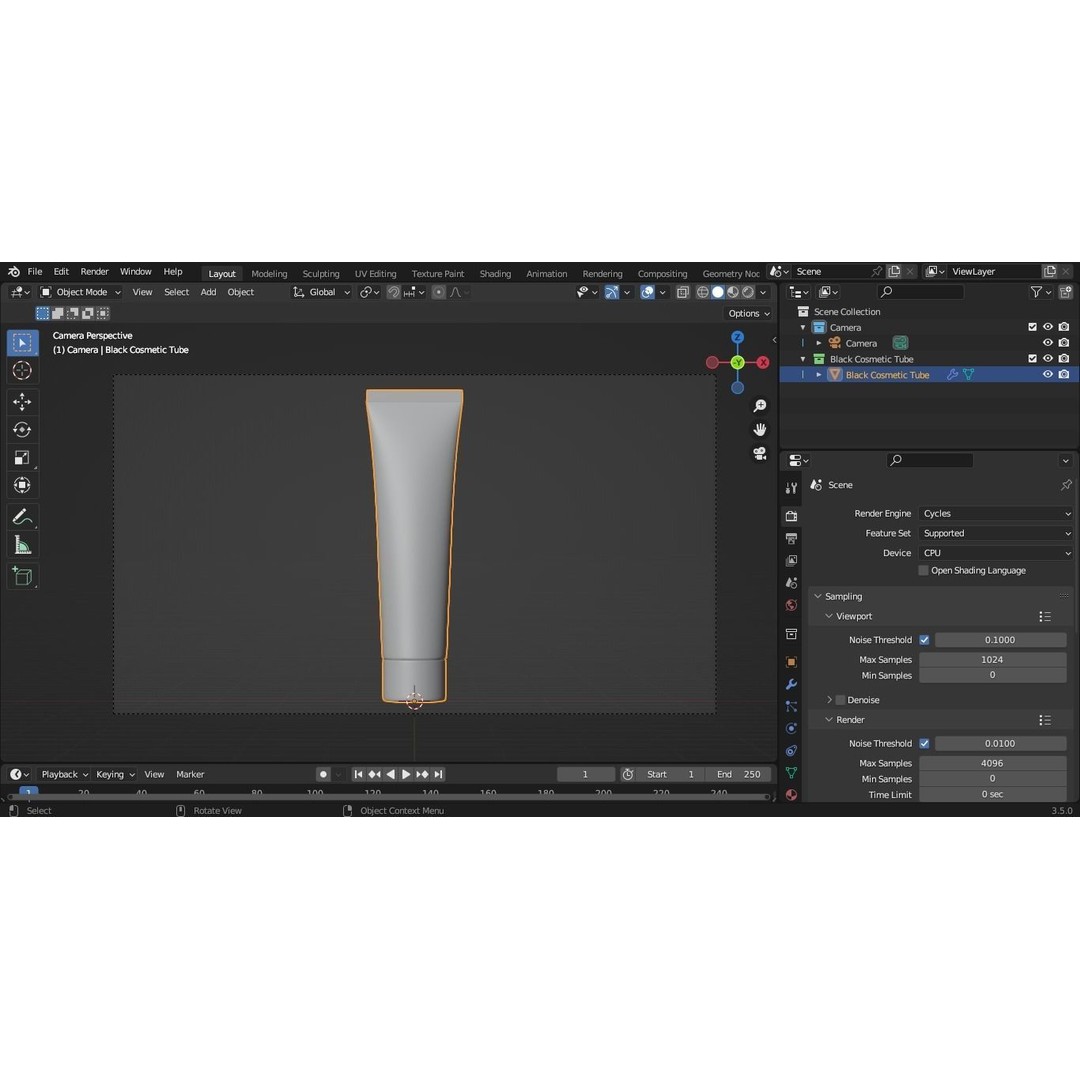Screen dimensions: 1080x1080
Task: Select the Rotate tool
Action: (22, 430)
